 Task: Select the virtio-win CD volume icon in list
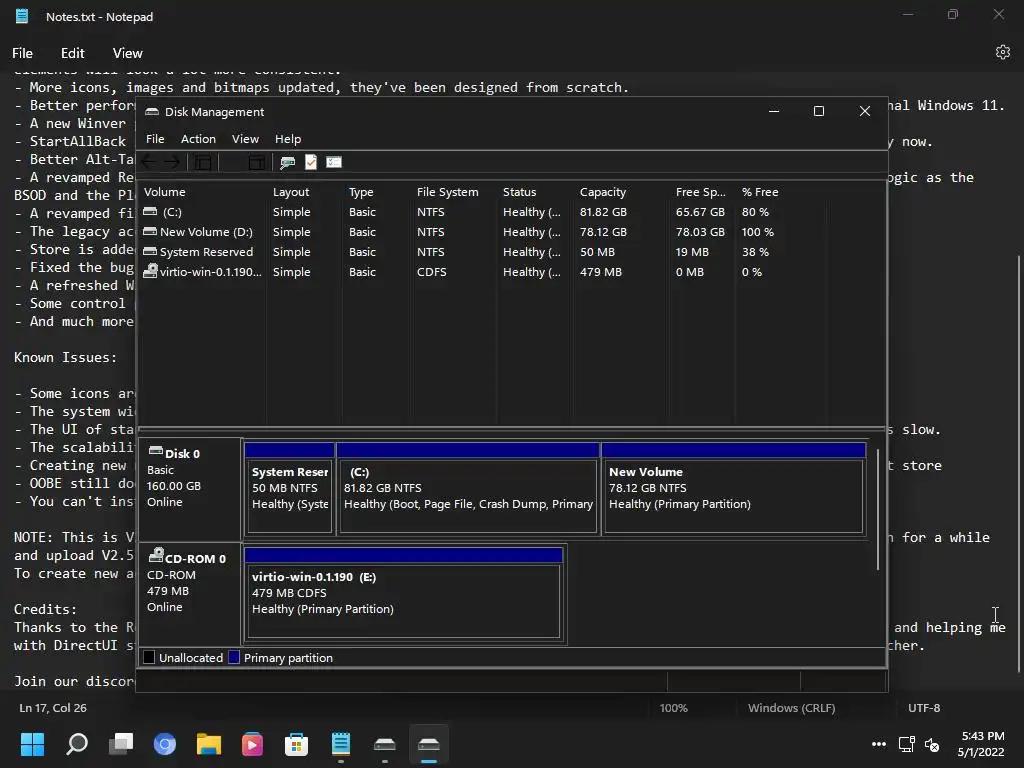click(x=150, y=270)
